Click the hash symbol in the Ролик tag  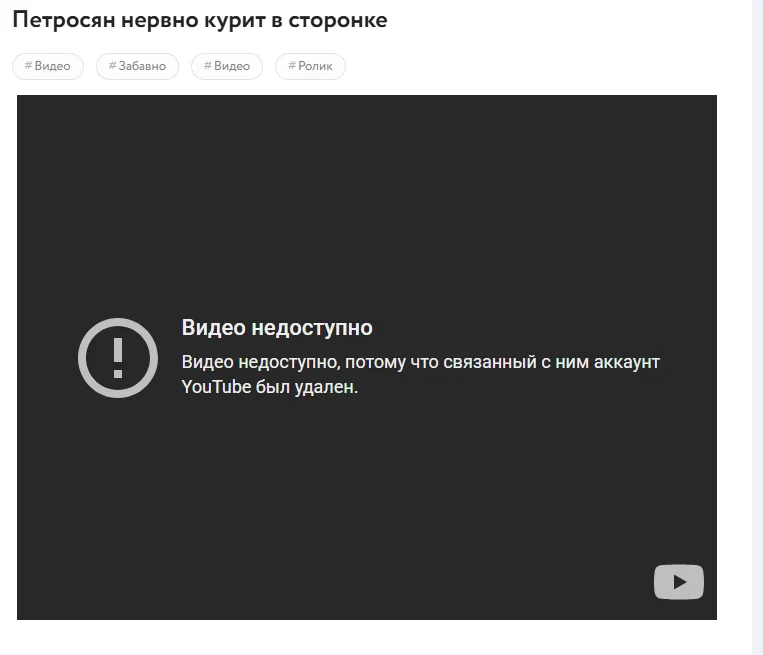pyautogui.click(x=292, y=65)
